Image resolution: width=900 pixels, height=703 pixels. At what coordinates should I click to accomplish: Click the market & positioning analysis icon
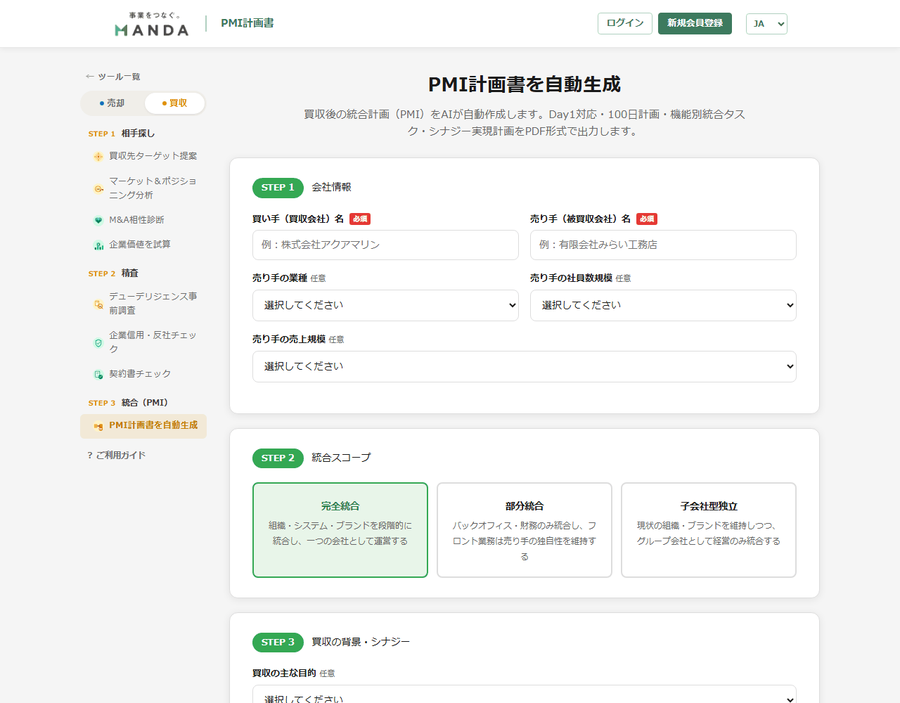click(98, 189)
